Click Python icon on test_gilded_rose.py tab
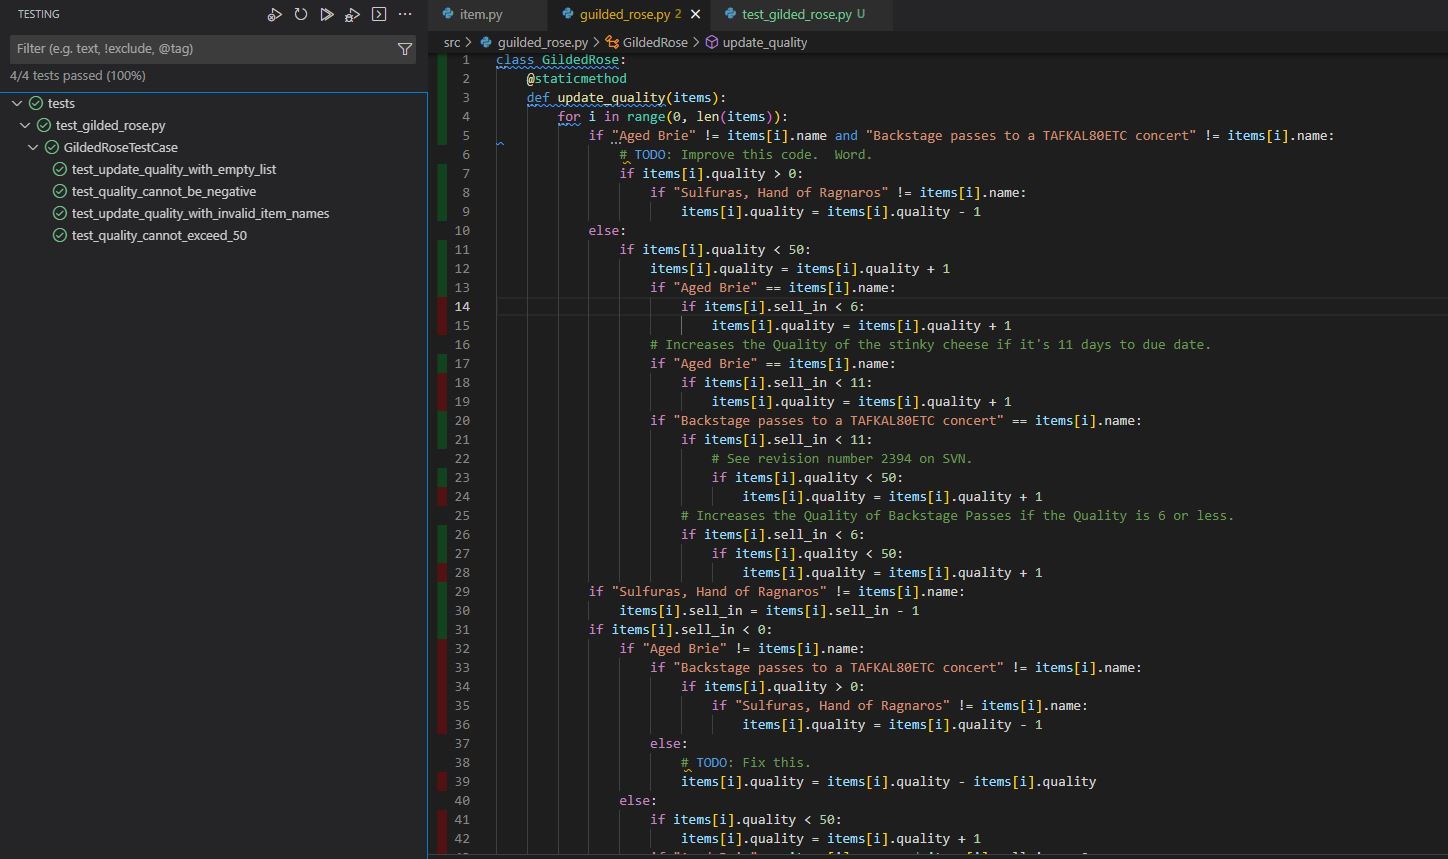Viewport: 1448px width, 859px height. coord(731,14)
